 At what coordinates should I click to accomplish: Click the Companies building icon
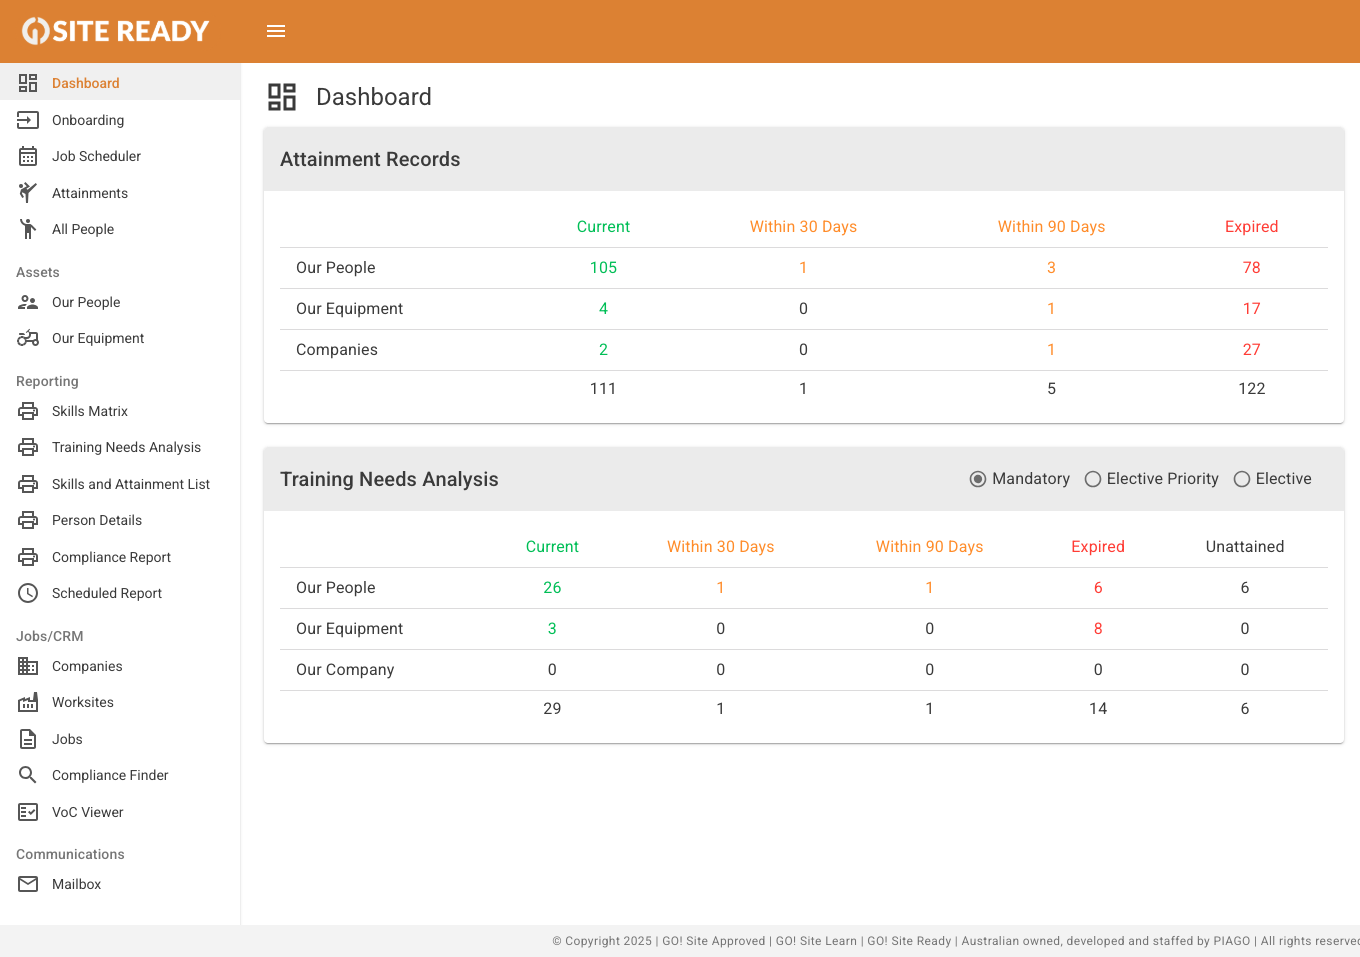coord(28,666)
